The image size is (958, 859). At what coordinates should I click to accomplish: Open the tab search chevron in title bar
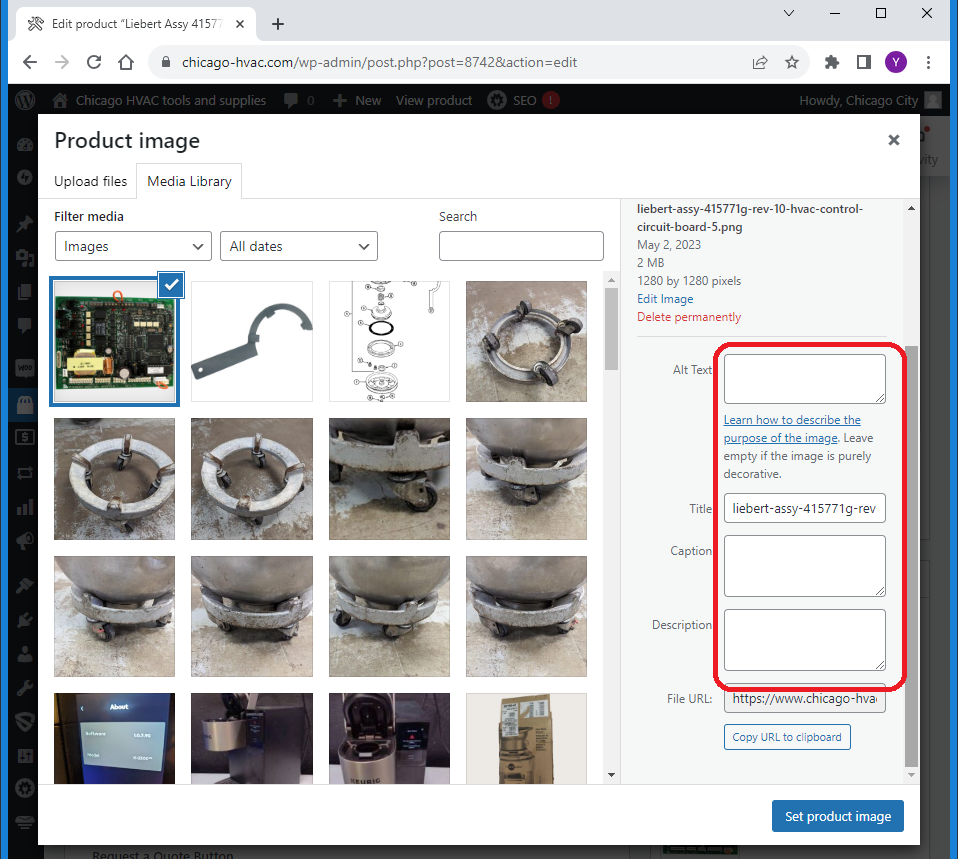tap(789, 13)
